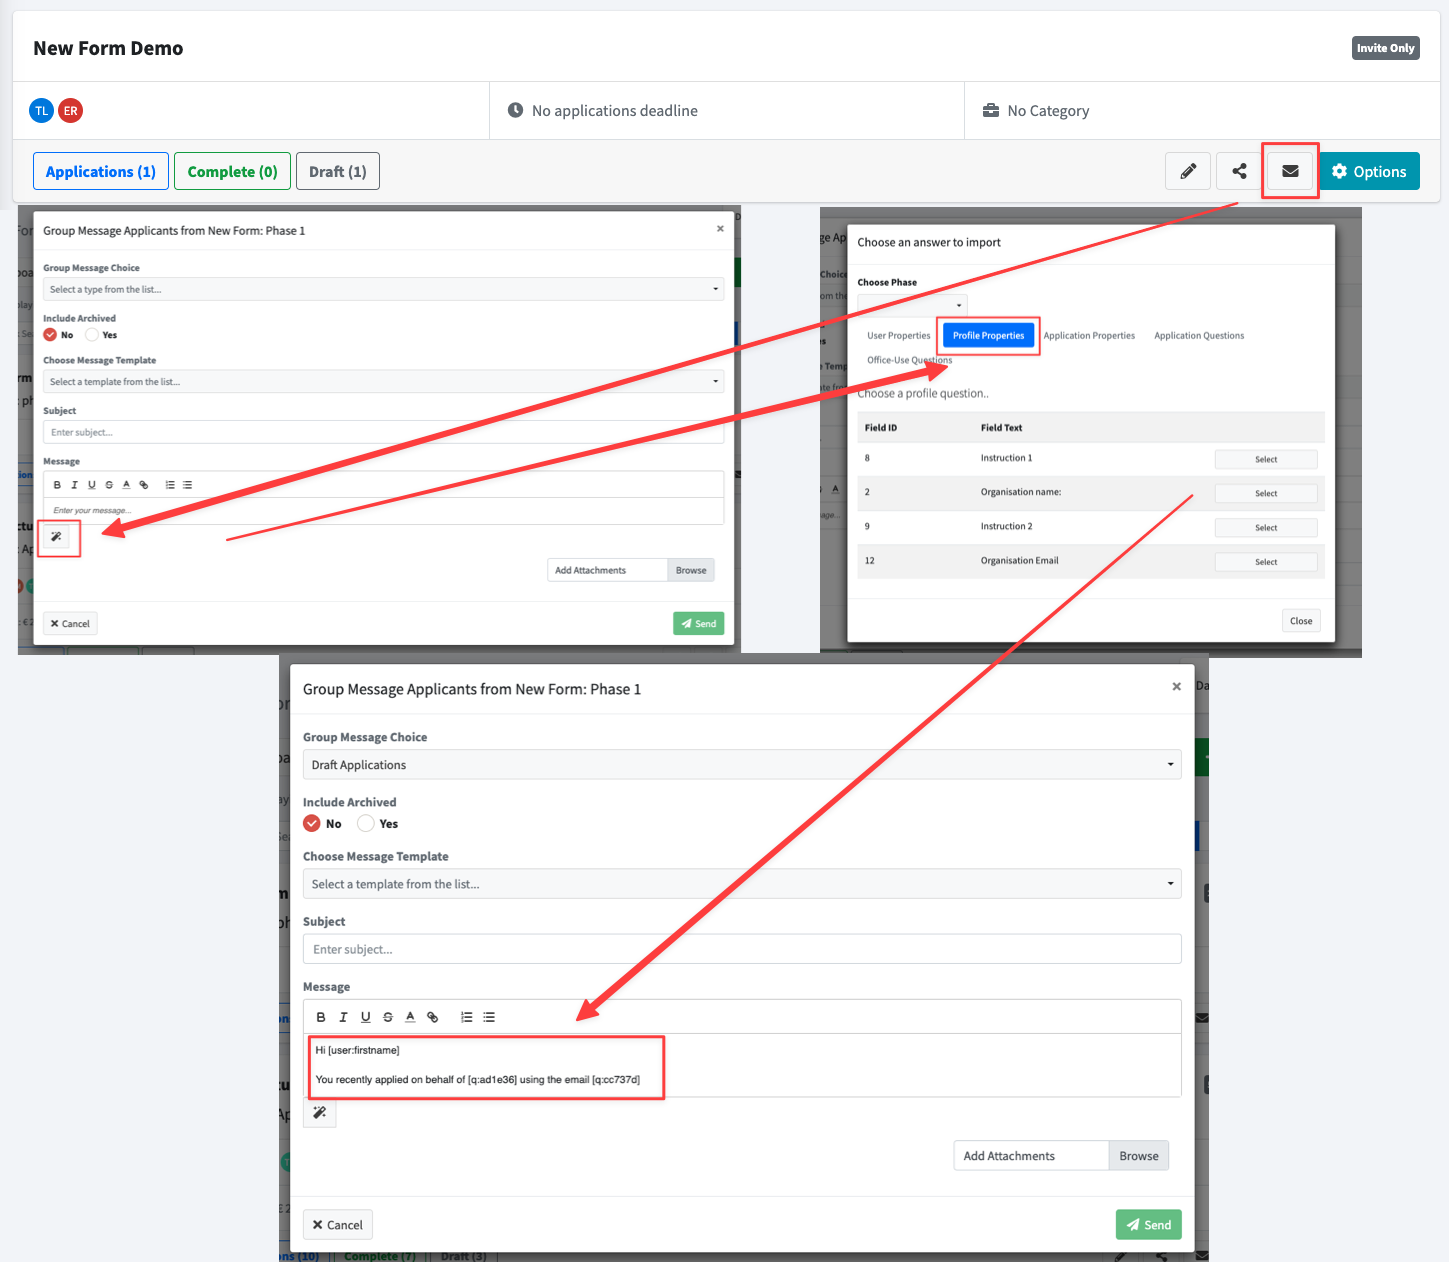Apply numbered list in the smaller dialog's toolbar
The height and width of the screenshot is (1262, 1449).
[x=170, y=485]
